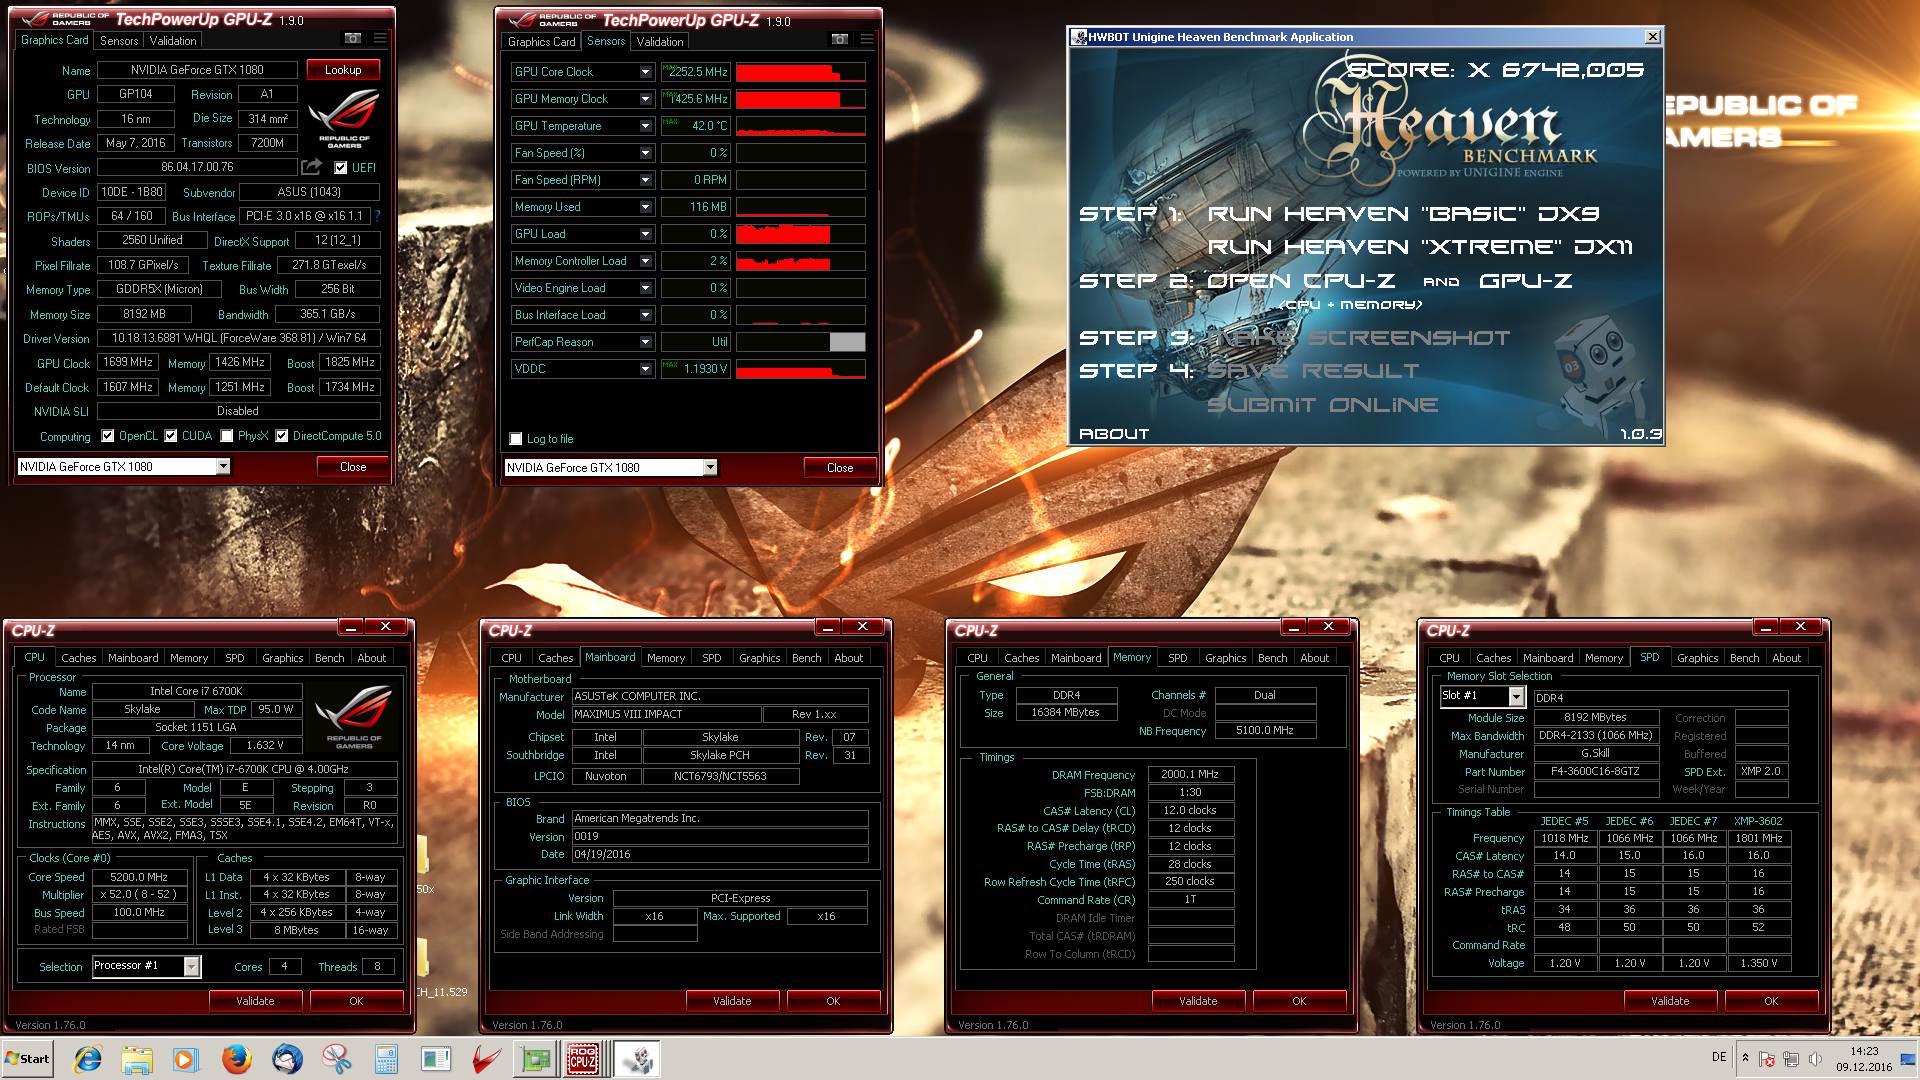Click the BIOS export share icon

[312, 167]
